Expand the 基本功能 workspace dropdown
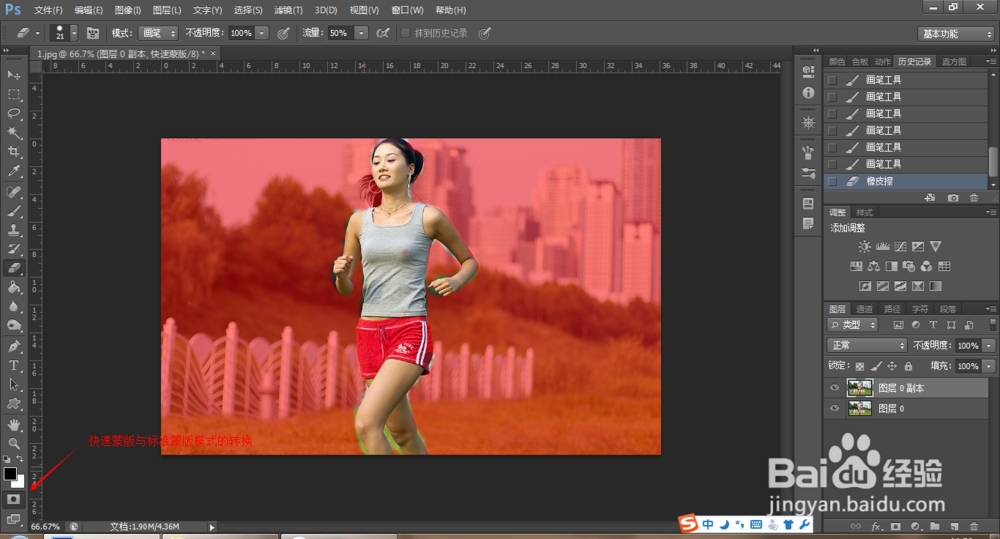Viewport: 1000px width, 539px height. 954,33
